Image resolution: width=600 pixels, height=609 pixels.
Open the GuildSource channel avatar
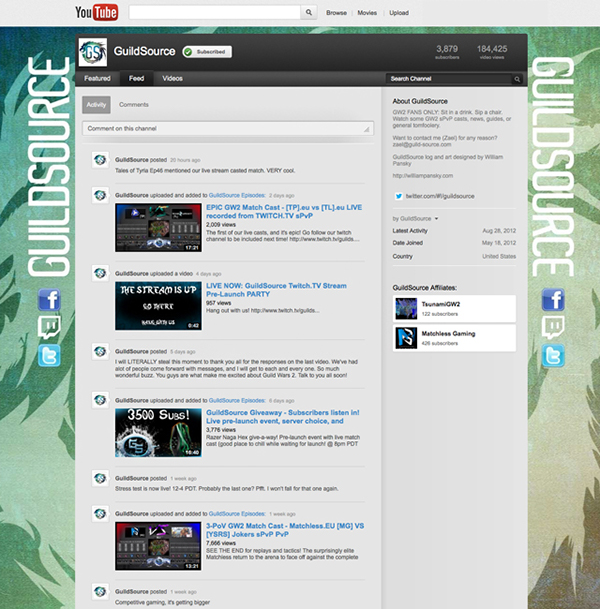pyautogui.click(x=92, y=52)
